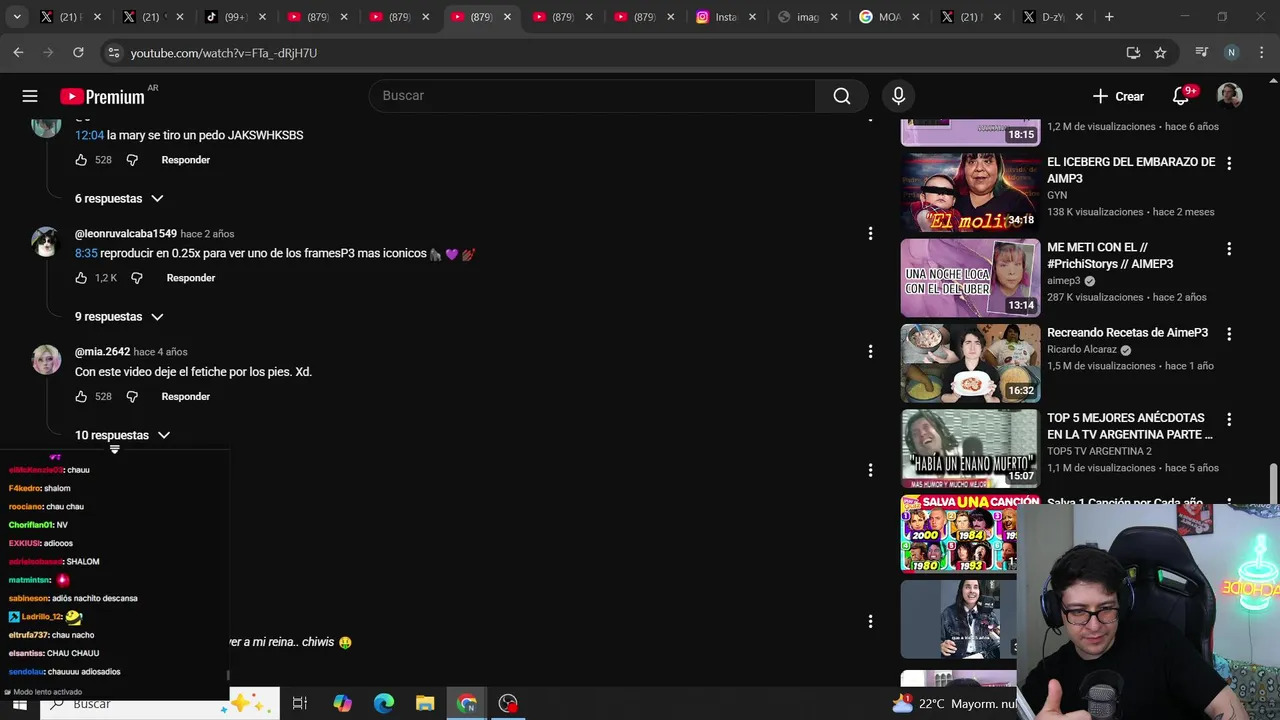Open File Explorer from taskbar
This screenshot has height=720, width=1280.
point(425,704)
